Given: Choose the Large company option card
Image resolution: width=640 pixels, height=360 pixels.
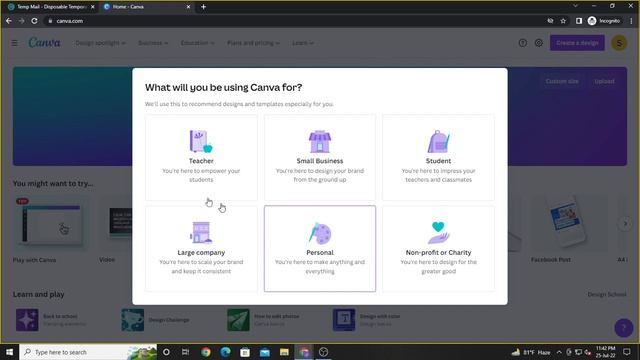Looking at the screenshot, I should click(201, 249).
